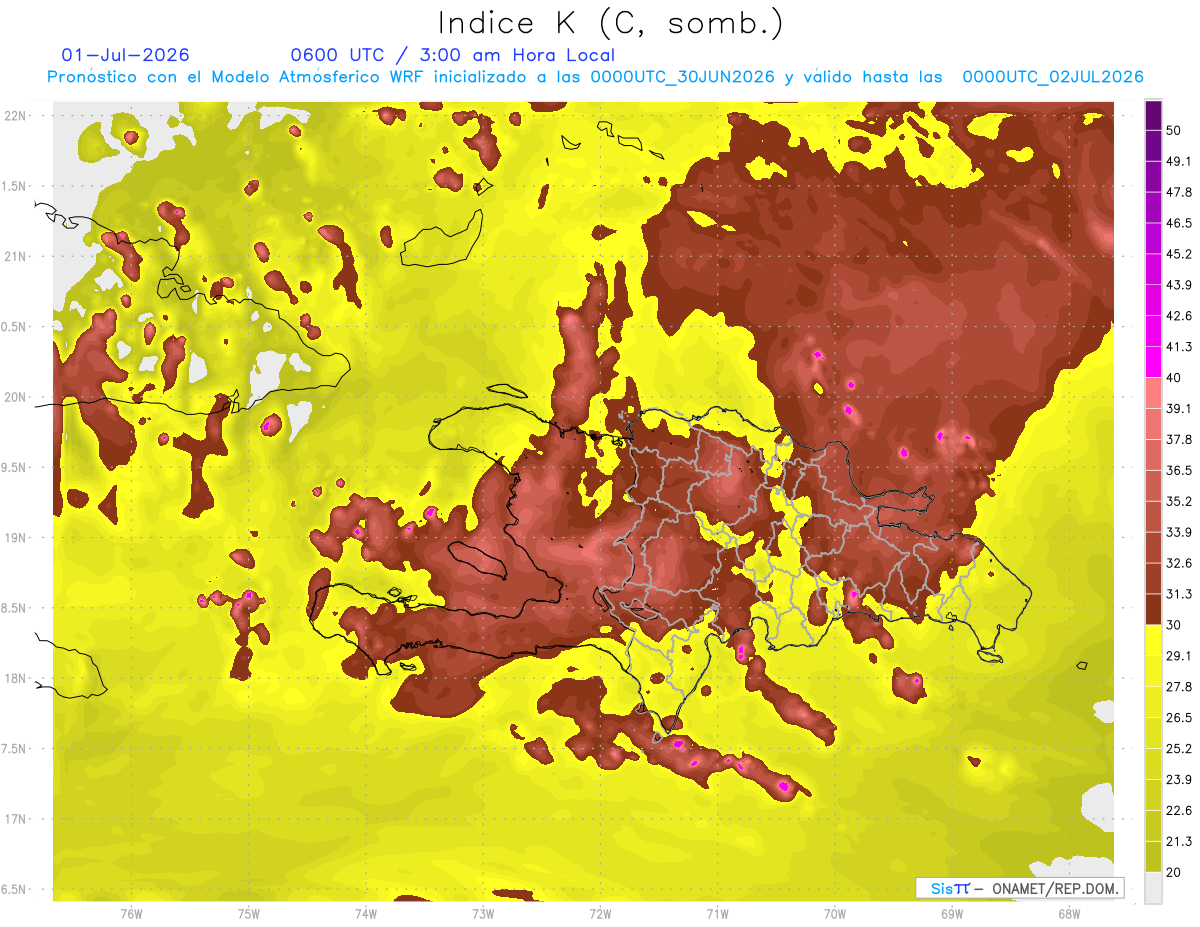Click the "0600 UTC / 3:00 am Hora Local" text
Viewport: 1200px width, 927px height.
pyautogui.click(x=452, y=55)
